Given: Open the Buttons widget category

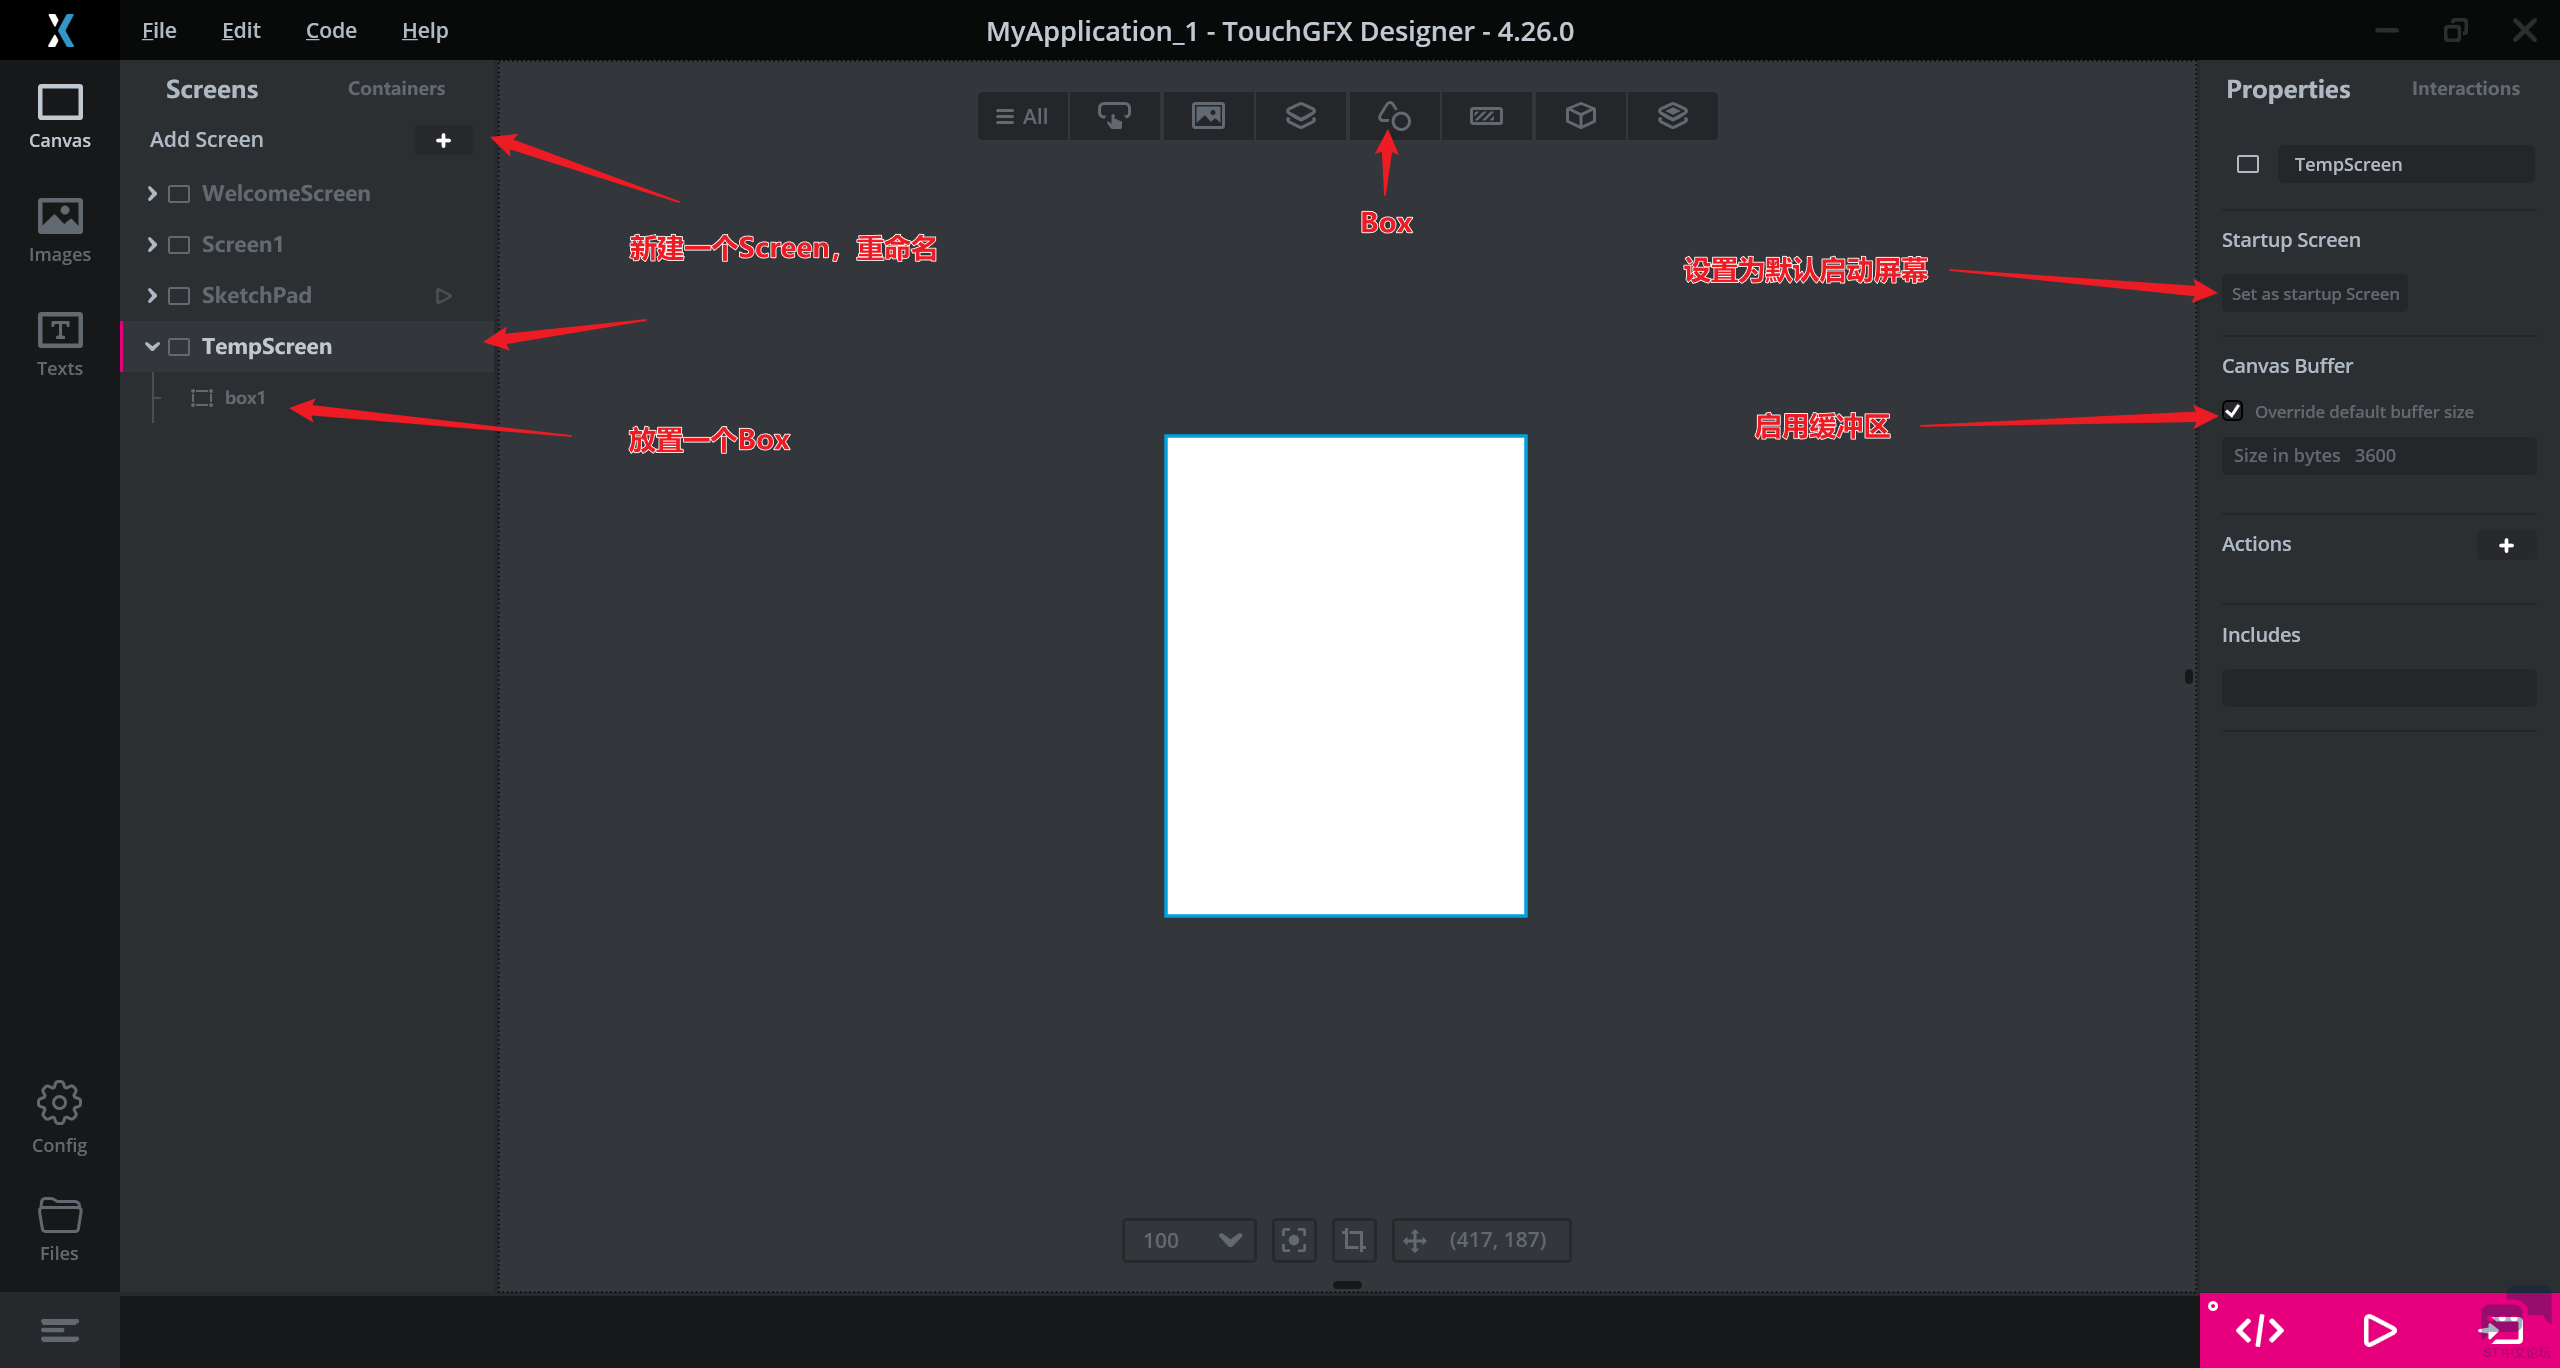Looking at the screenshot, I should 1114,116.
